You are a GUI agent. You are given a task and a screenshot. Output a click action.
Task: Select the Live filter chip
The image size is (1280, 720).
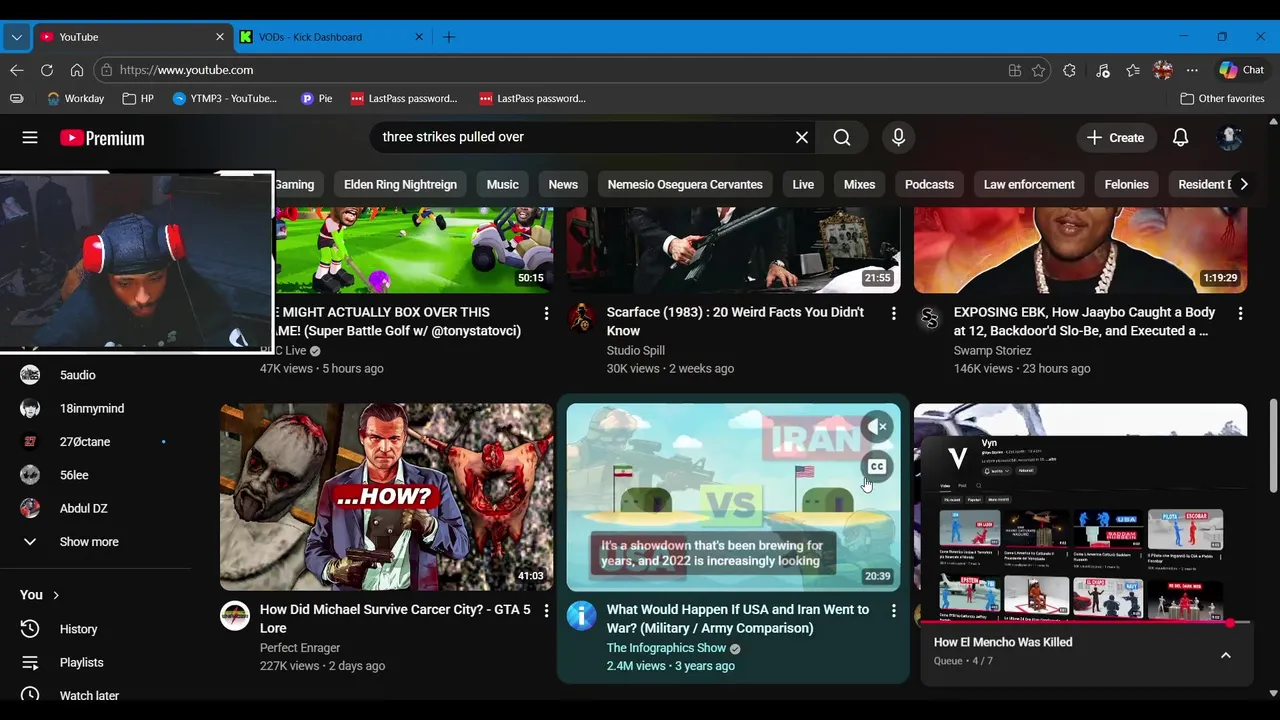[803, 184]
